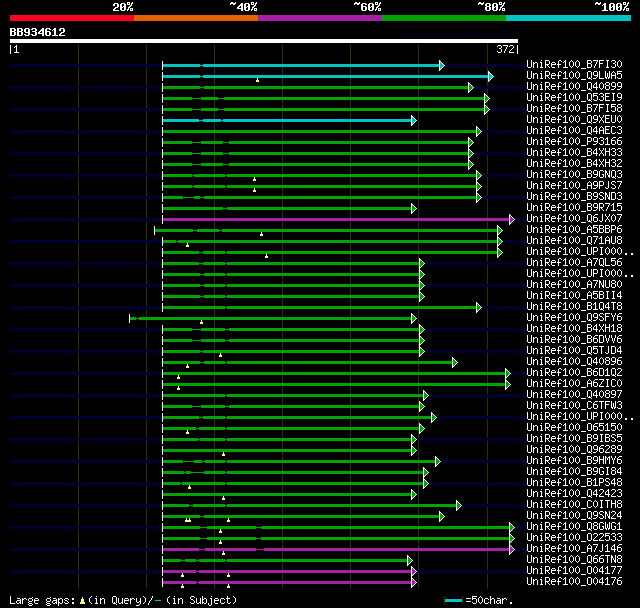Select the UniRef100_A7J146 label

(x=574, y=549)
